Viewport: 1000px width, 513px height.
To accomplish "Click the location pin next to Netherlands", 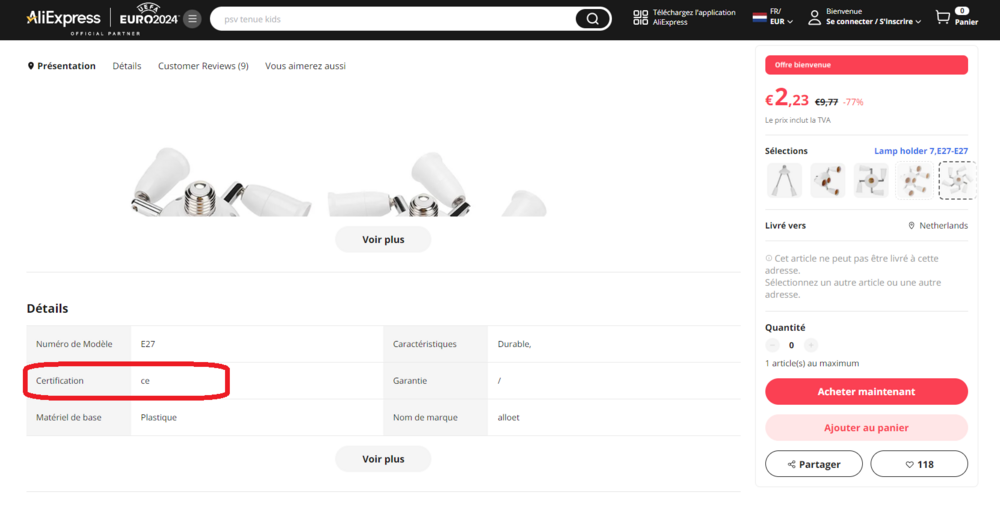I will coord(911,226).
